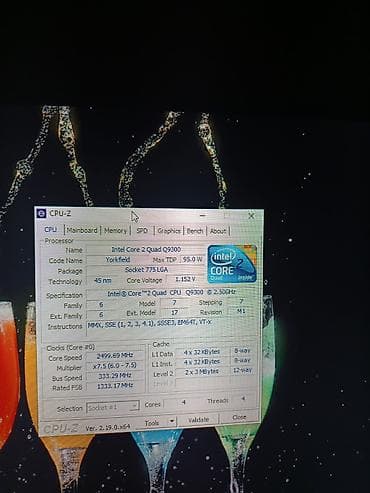Click the Socket 775 LGA package value
The width and height of the screenshot is (370, 493).
point(146,270)
